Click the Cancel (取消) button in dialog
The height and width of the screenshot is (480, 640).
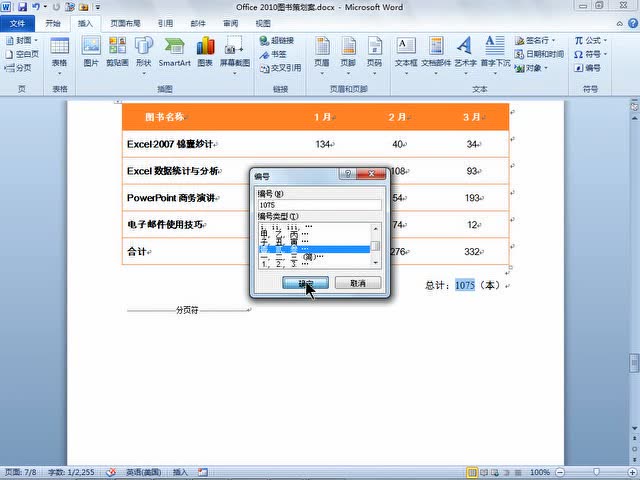click(358, 283)
